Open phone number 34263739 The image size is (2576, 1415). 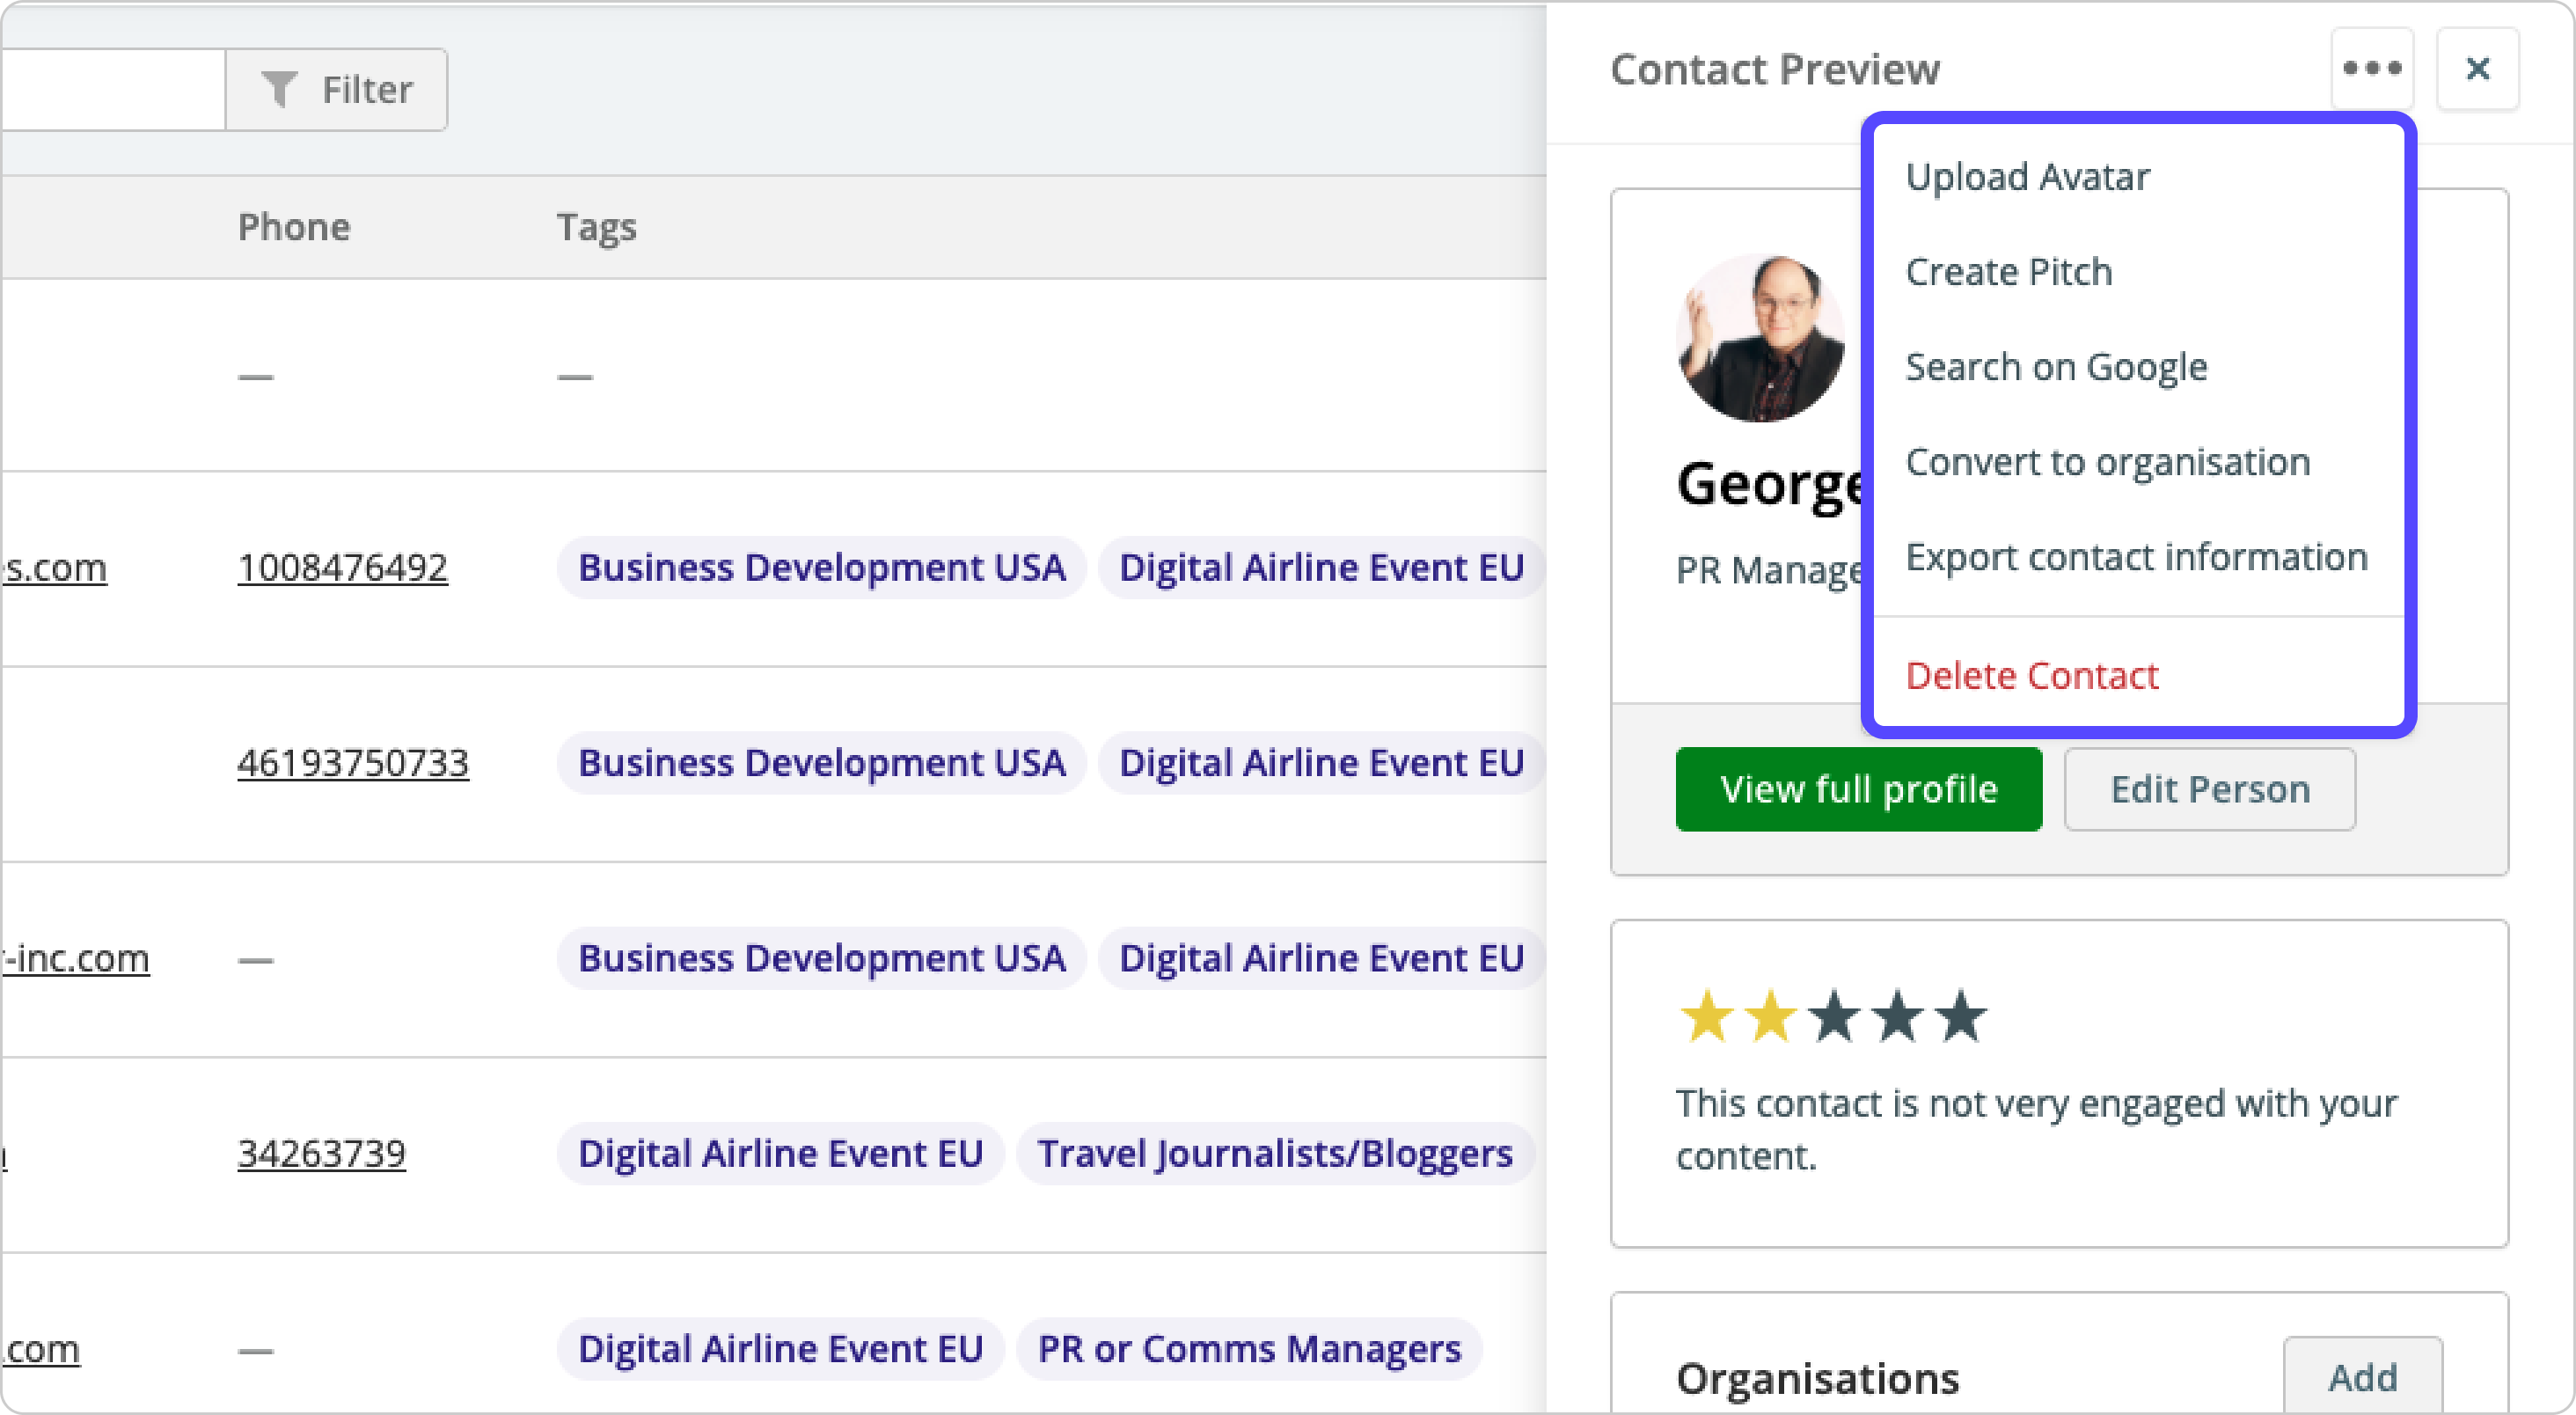321,1154
